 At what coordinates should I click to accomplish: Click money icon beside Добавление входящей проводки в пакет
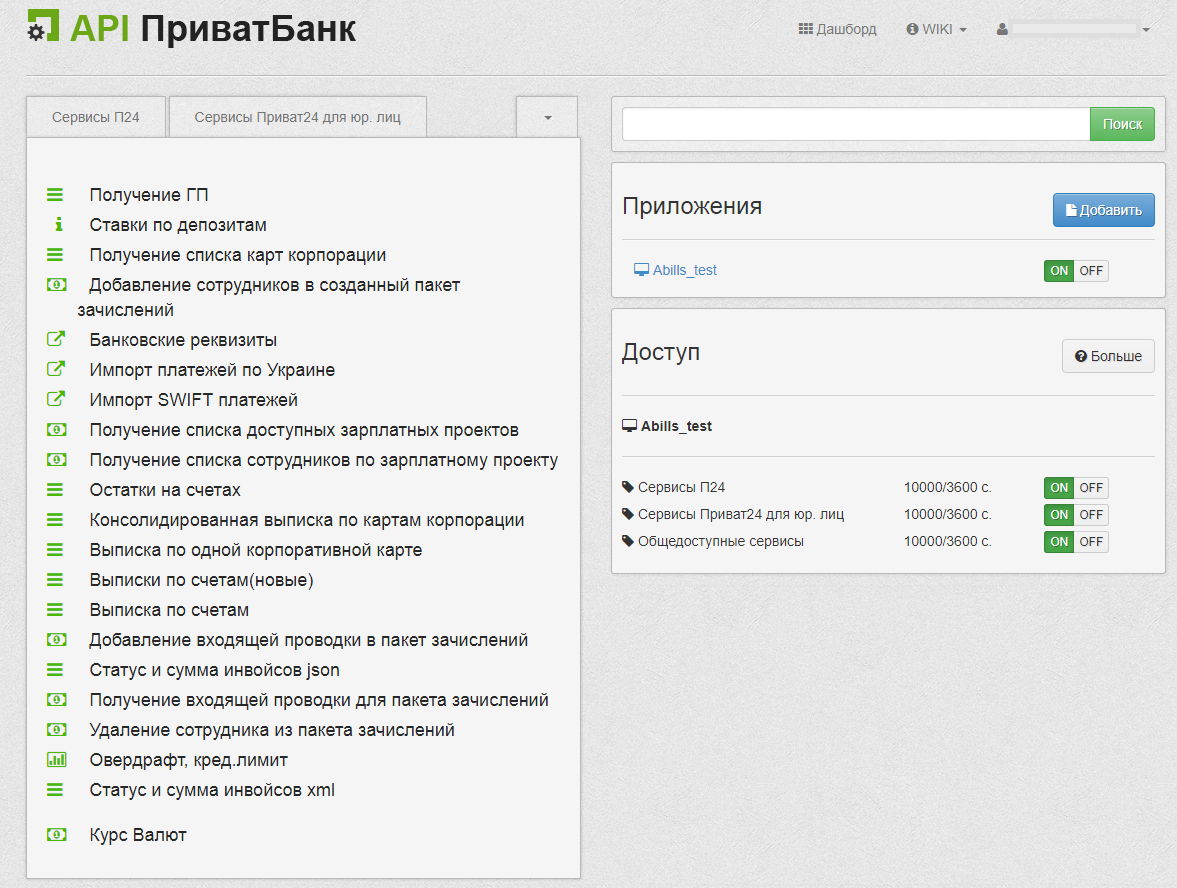pyautogui.click(x=56, y=640)
